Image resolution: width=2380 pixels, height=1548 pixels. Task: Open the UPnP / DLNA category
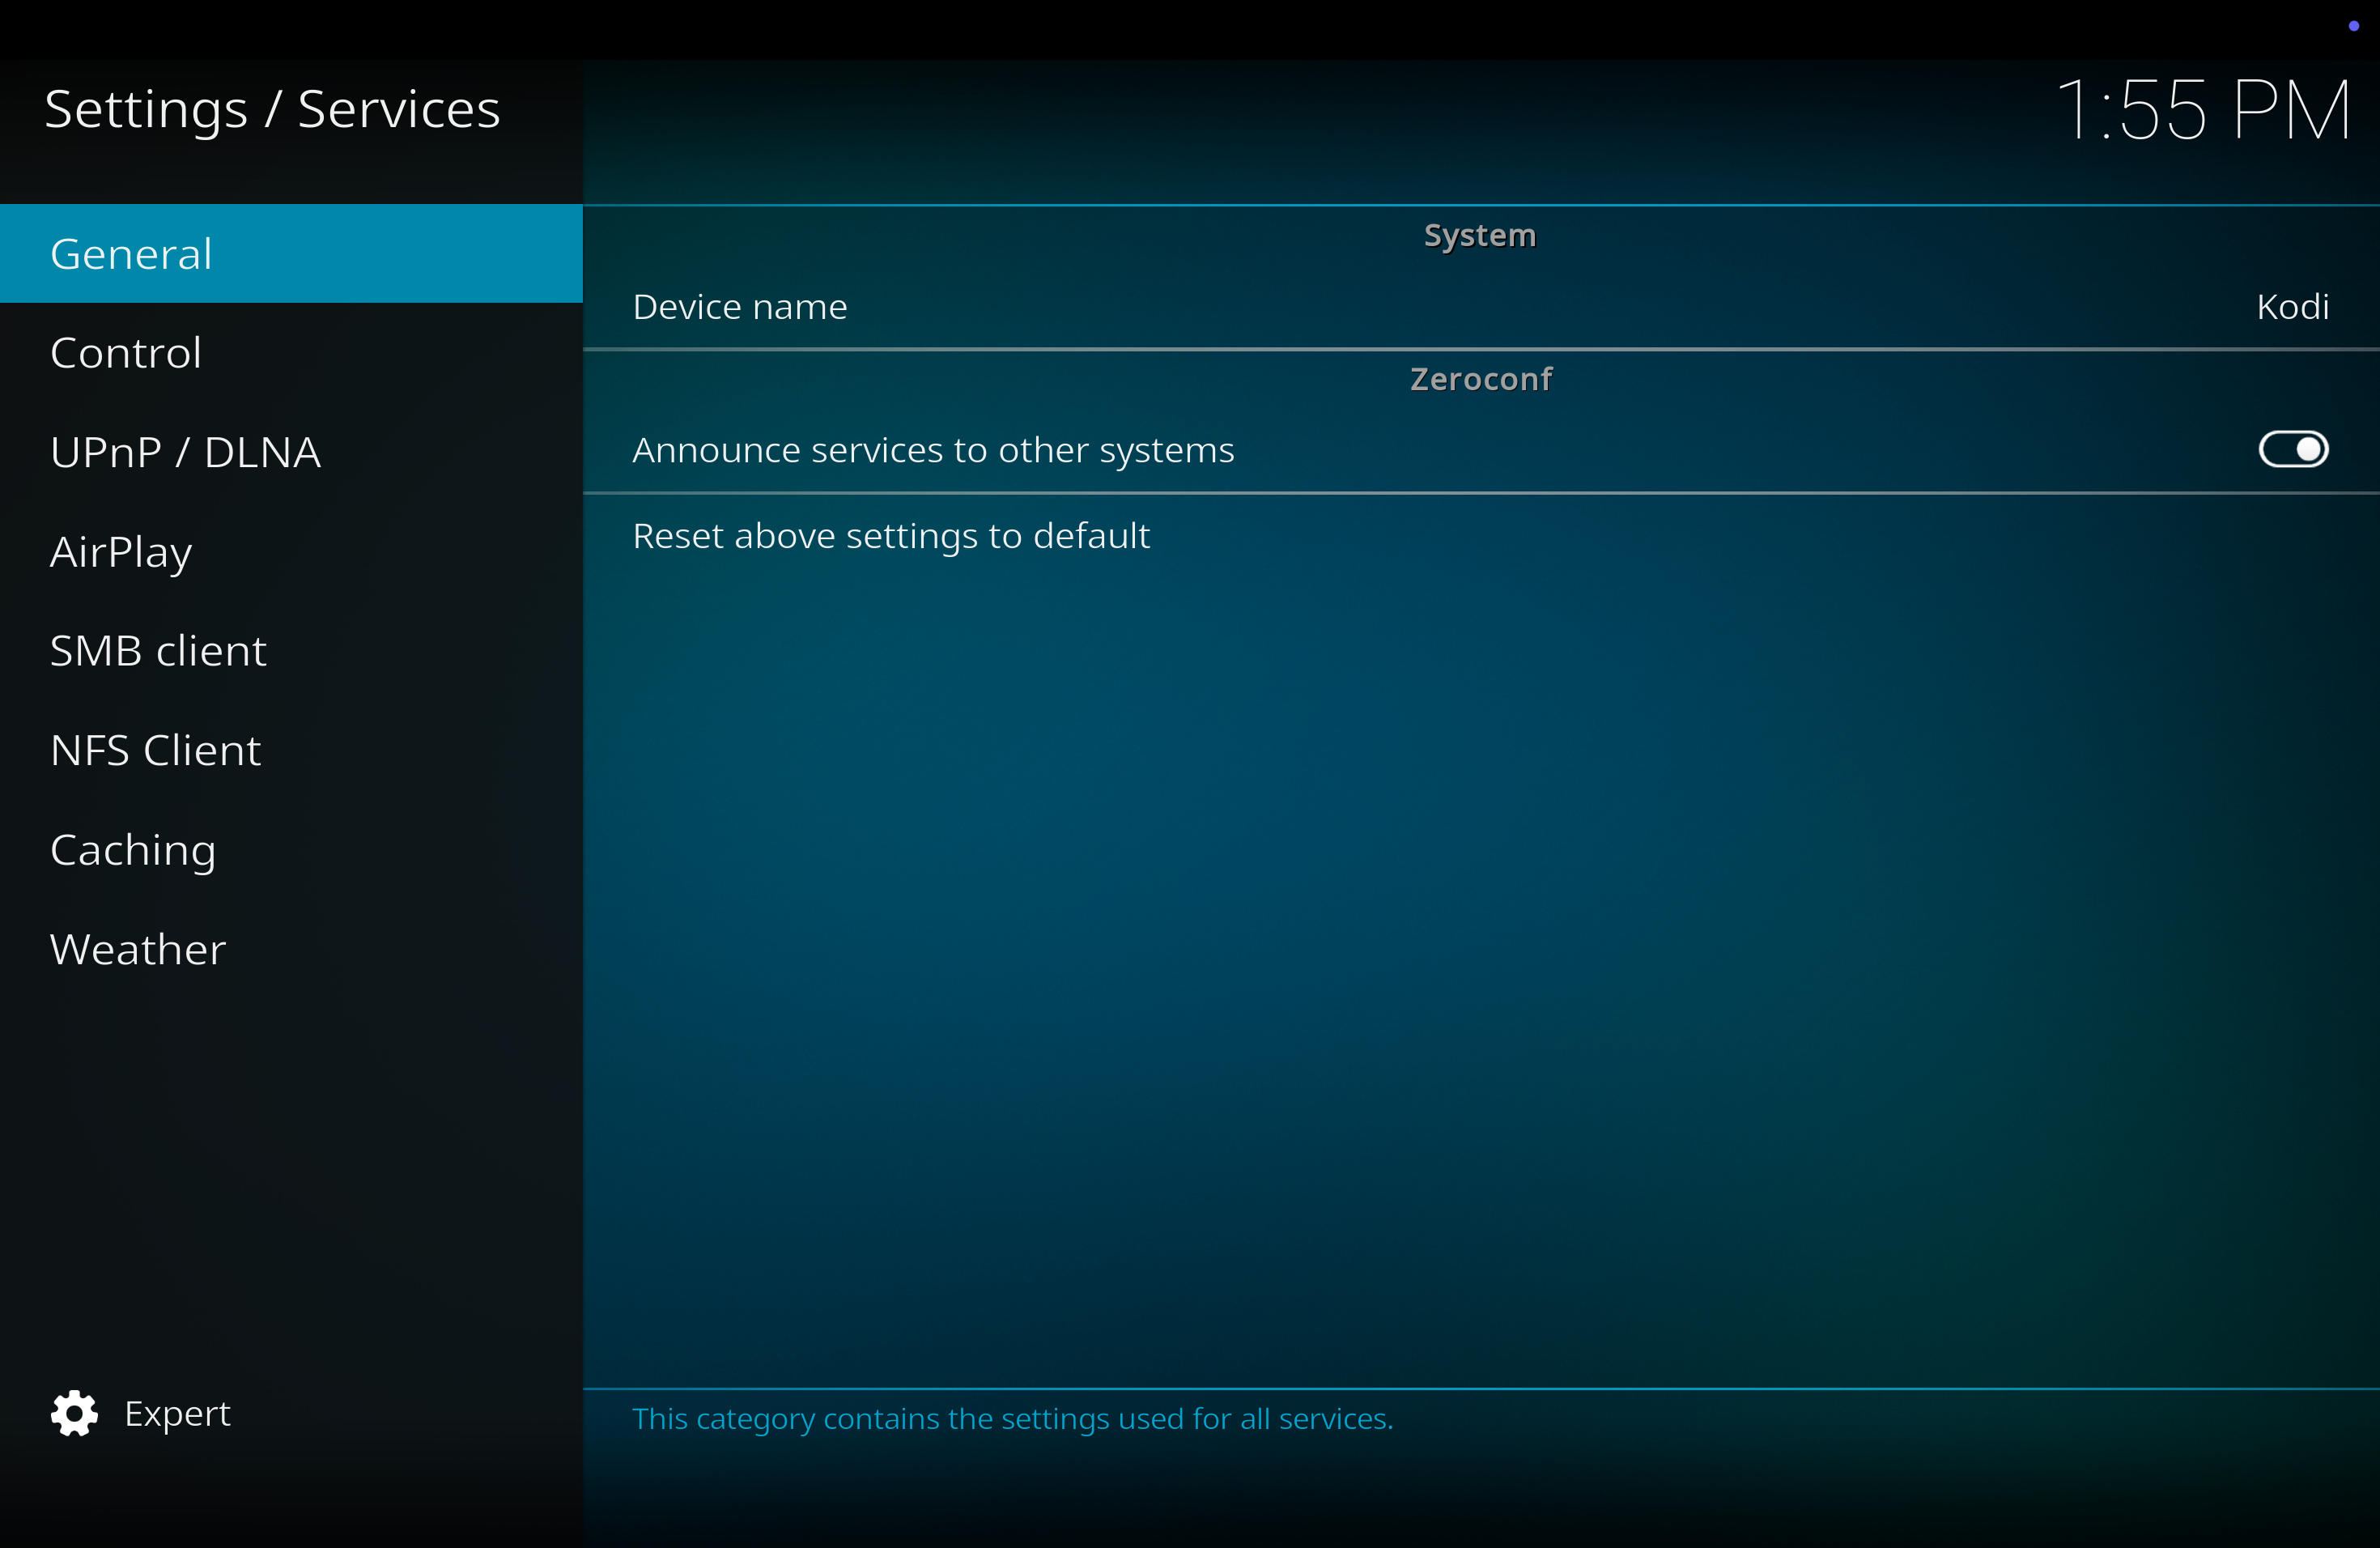tap(291, 452)
